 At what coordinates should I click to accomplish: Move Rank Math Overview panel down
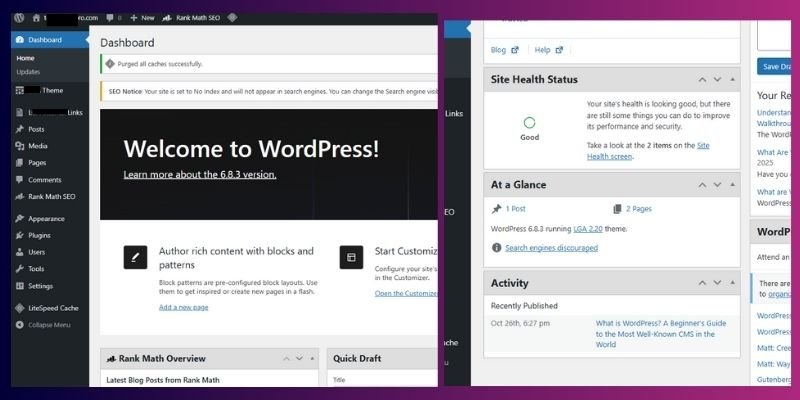(299, 359)
